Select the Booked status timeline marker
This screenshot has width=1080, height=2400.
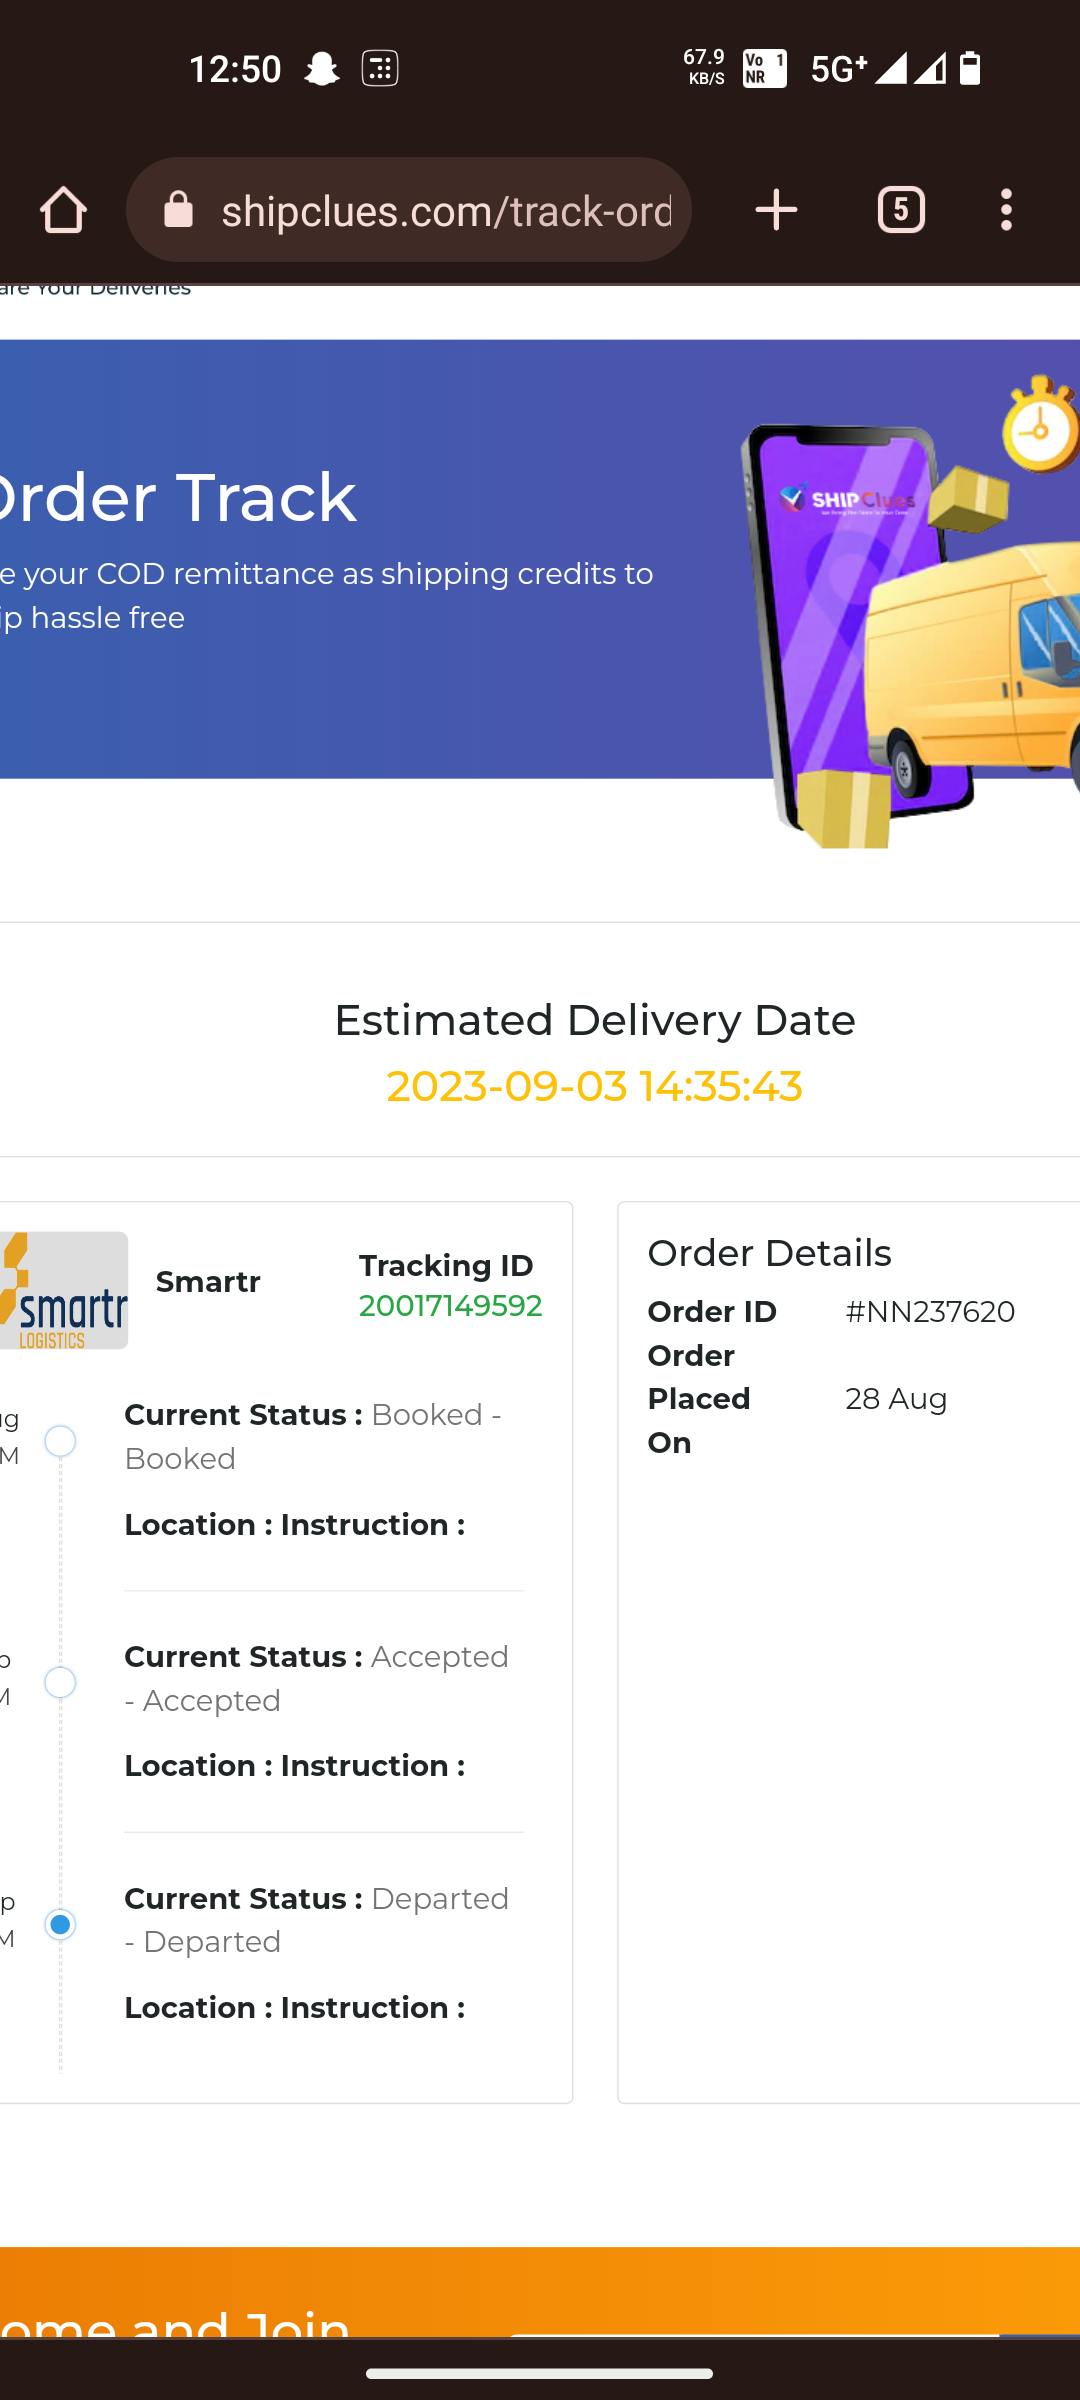coord(61,1441)
